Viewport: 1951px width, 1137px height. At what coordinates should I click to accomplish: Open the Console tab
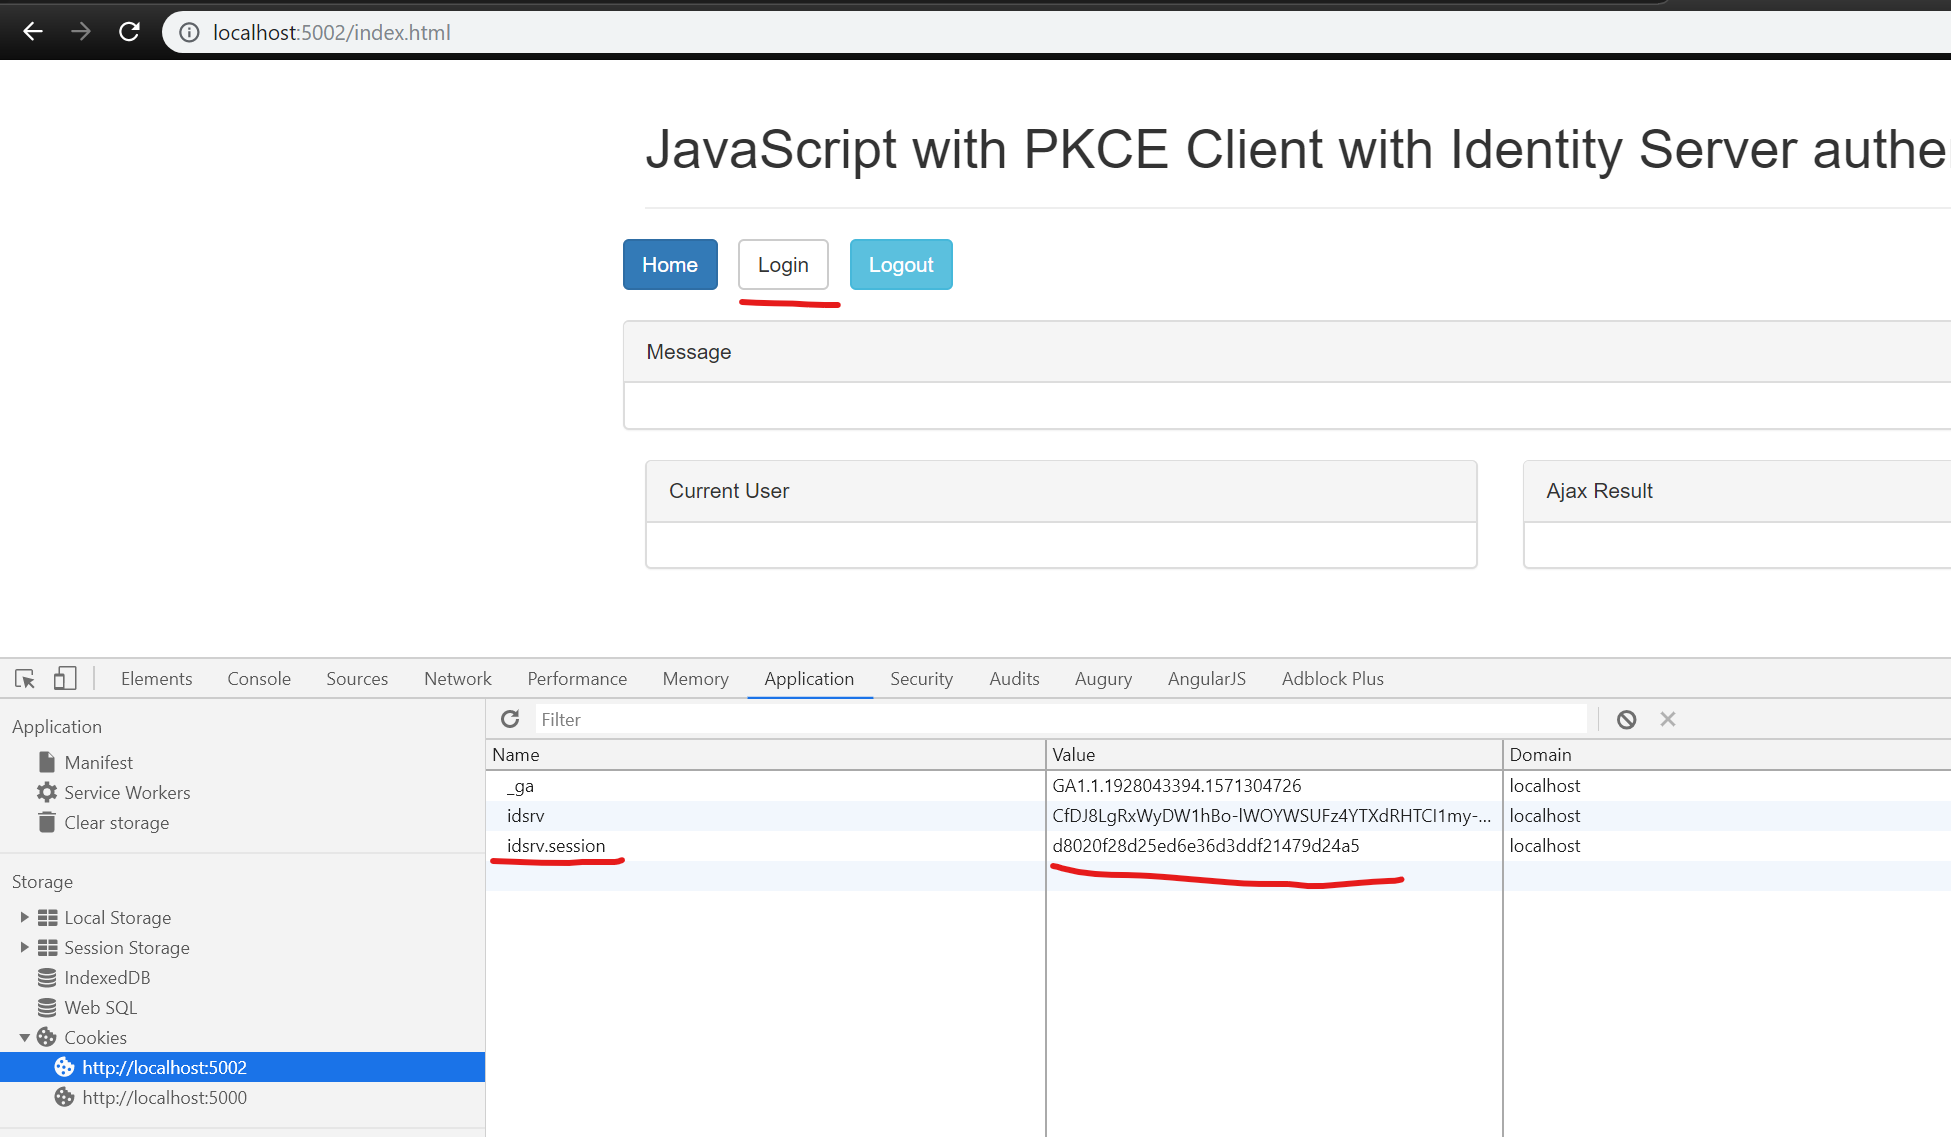258,679
